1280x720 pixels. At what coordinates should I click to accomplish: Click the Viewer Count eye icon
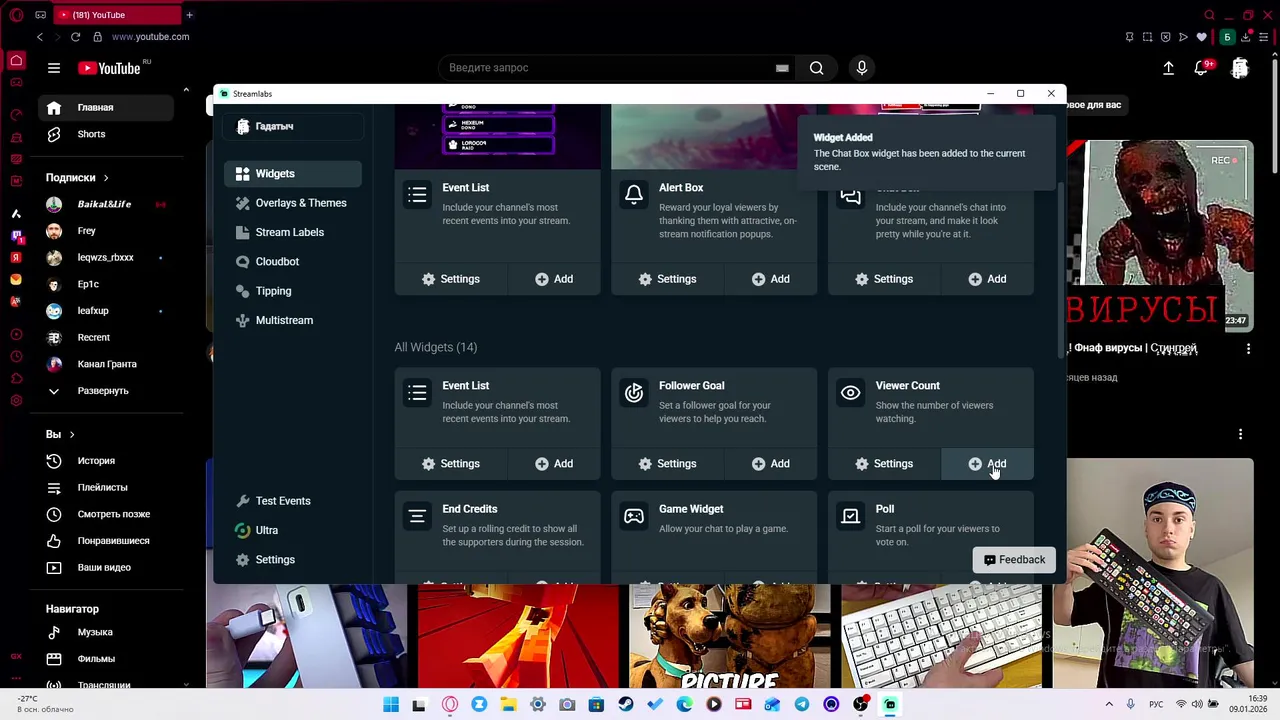(850, 393)
